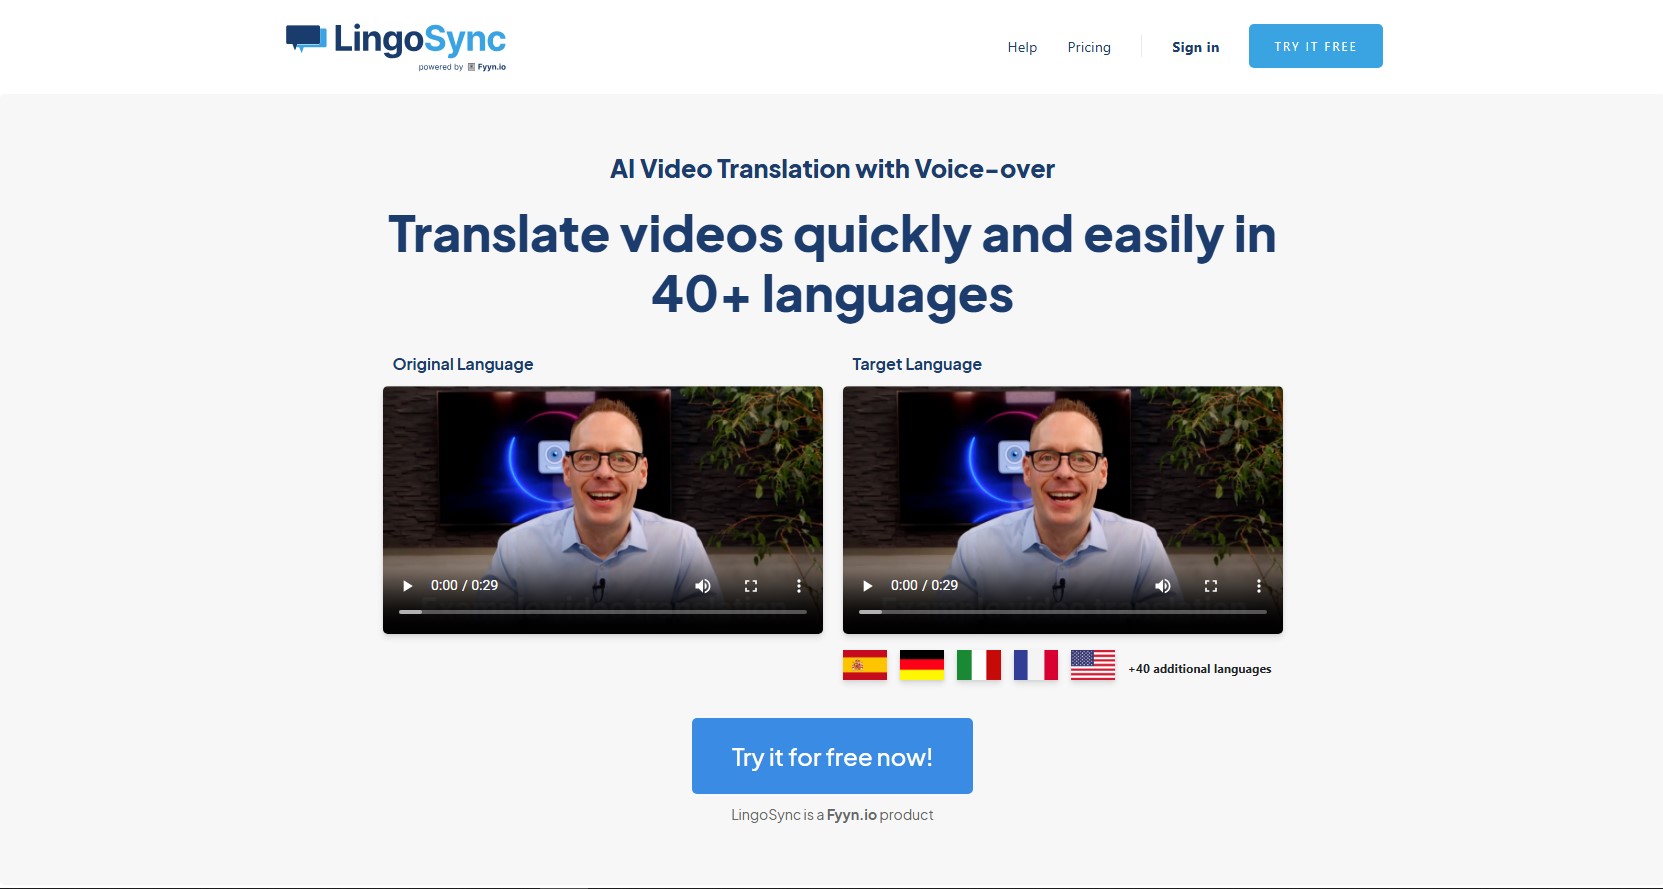Play the Original Language video
The width and height of the screenshot is (1663, 889).
[408, 586]
